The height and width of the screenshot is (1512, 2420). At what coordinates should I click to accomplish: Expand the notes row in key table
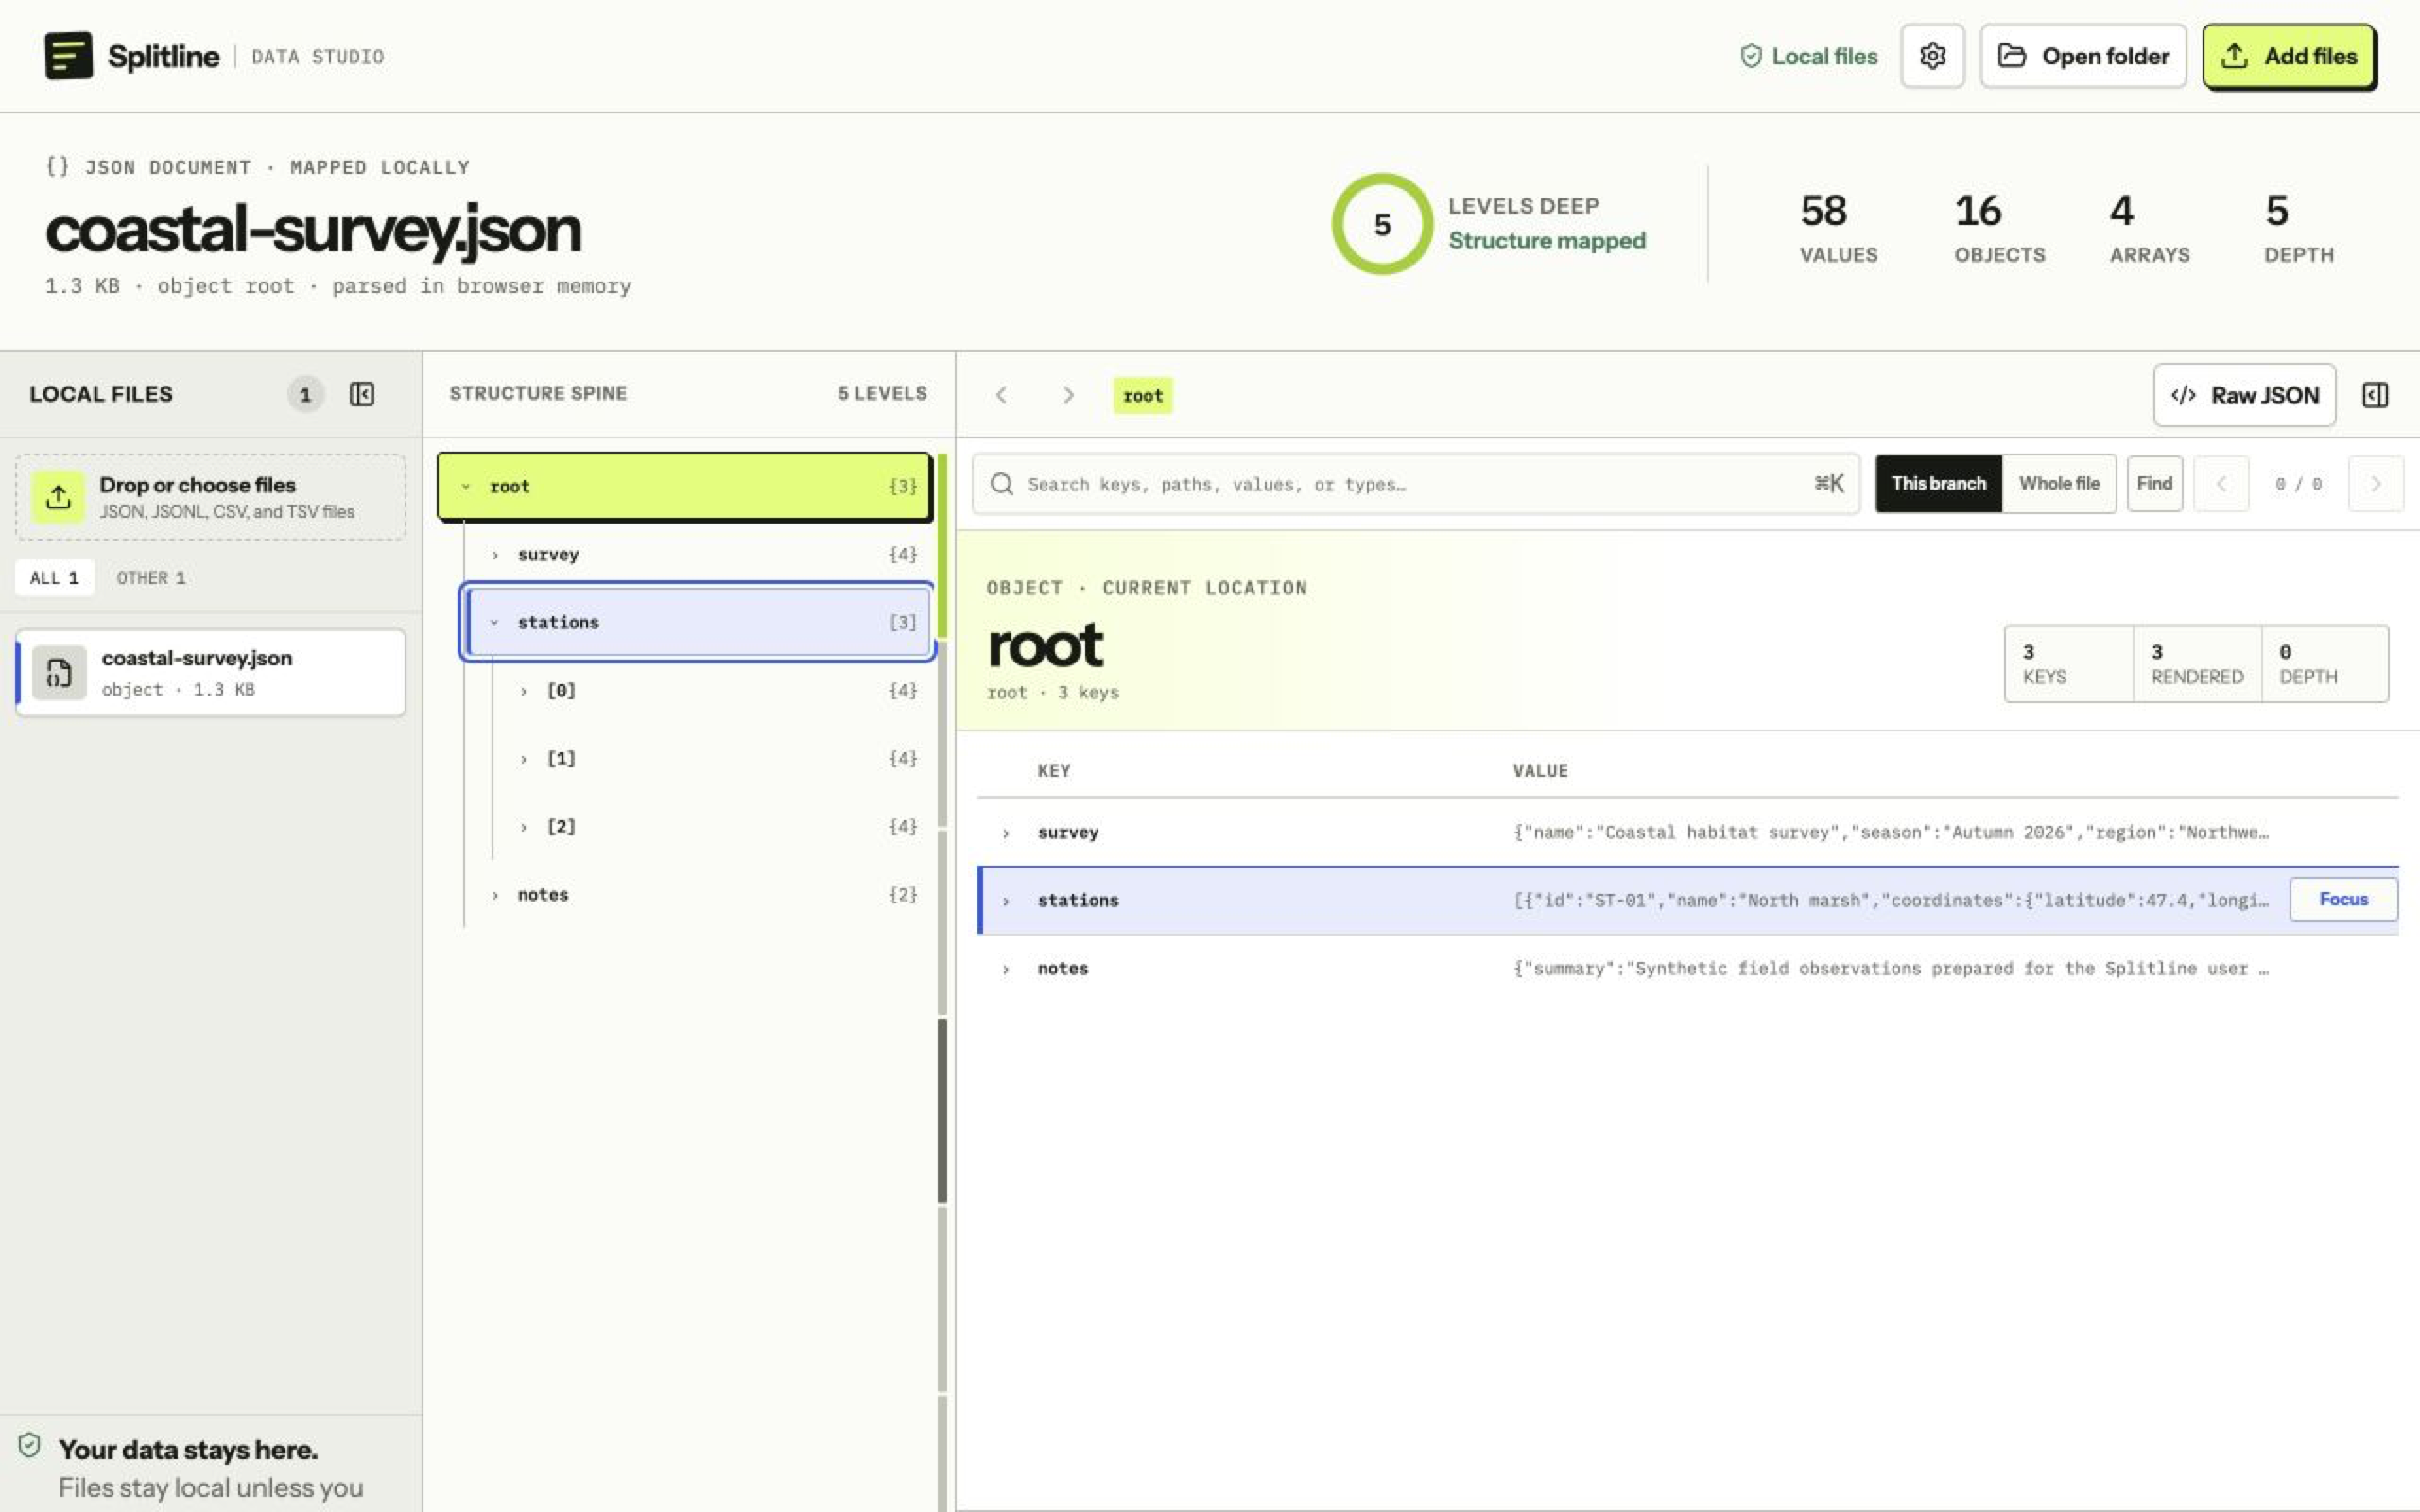click(1005, 969)
